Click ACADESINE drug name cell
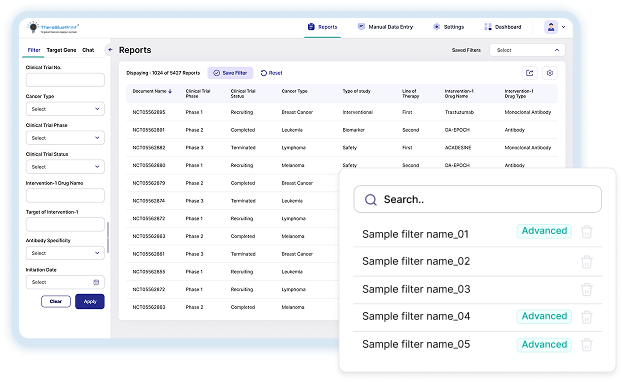This screenshot has height=382, width=623. pyautogui.click(x=458, y=147)
